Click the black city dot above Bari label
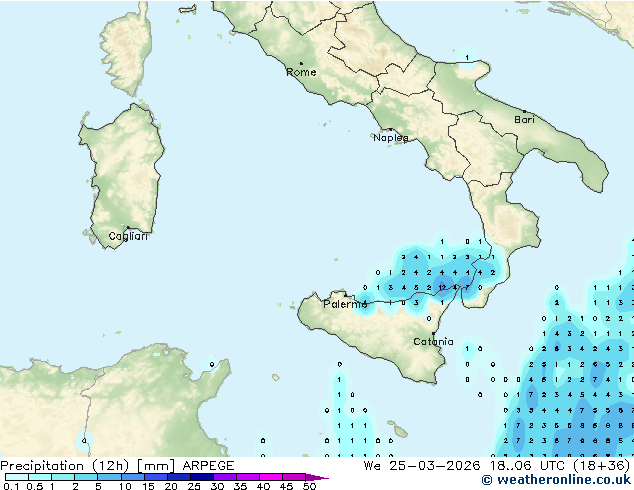Viewport: 634px width, 490px height. [x=524, y=111]
